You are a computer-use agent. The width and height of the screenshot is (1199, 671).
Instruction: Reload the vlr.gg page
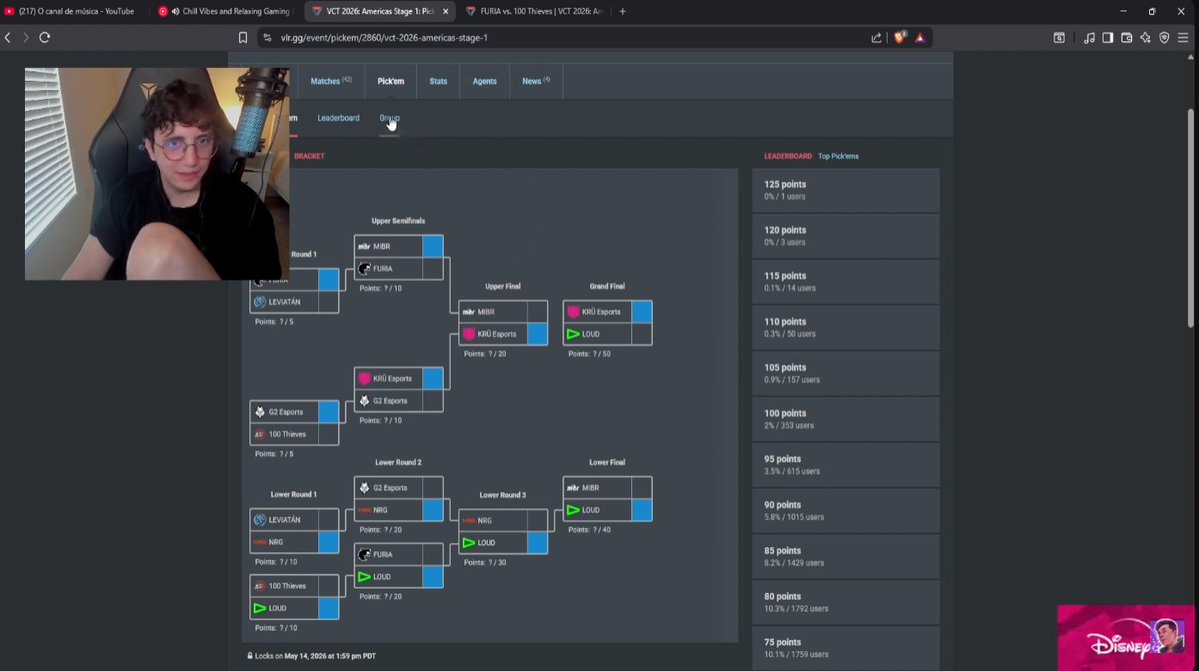tap(44, 37)
